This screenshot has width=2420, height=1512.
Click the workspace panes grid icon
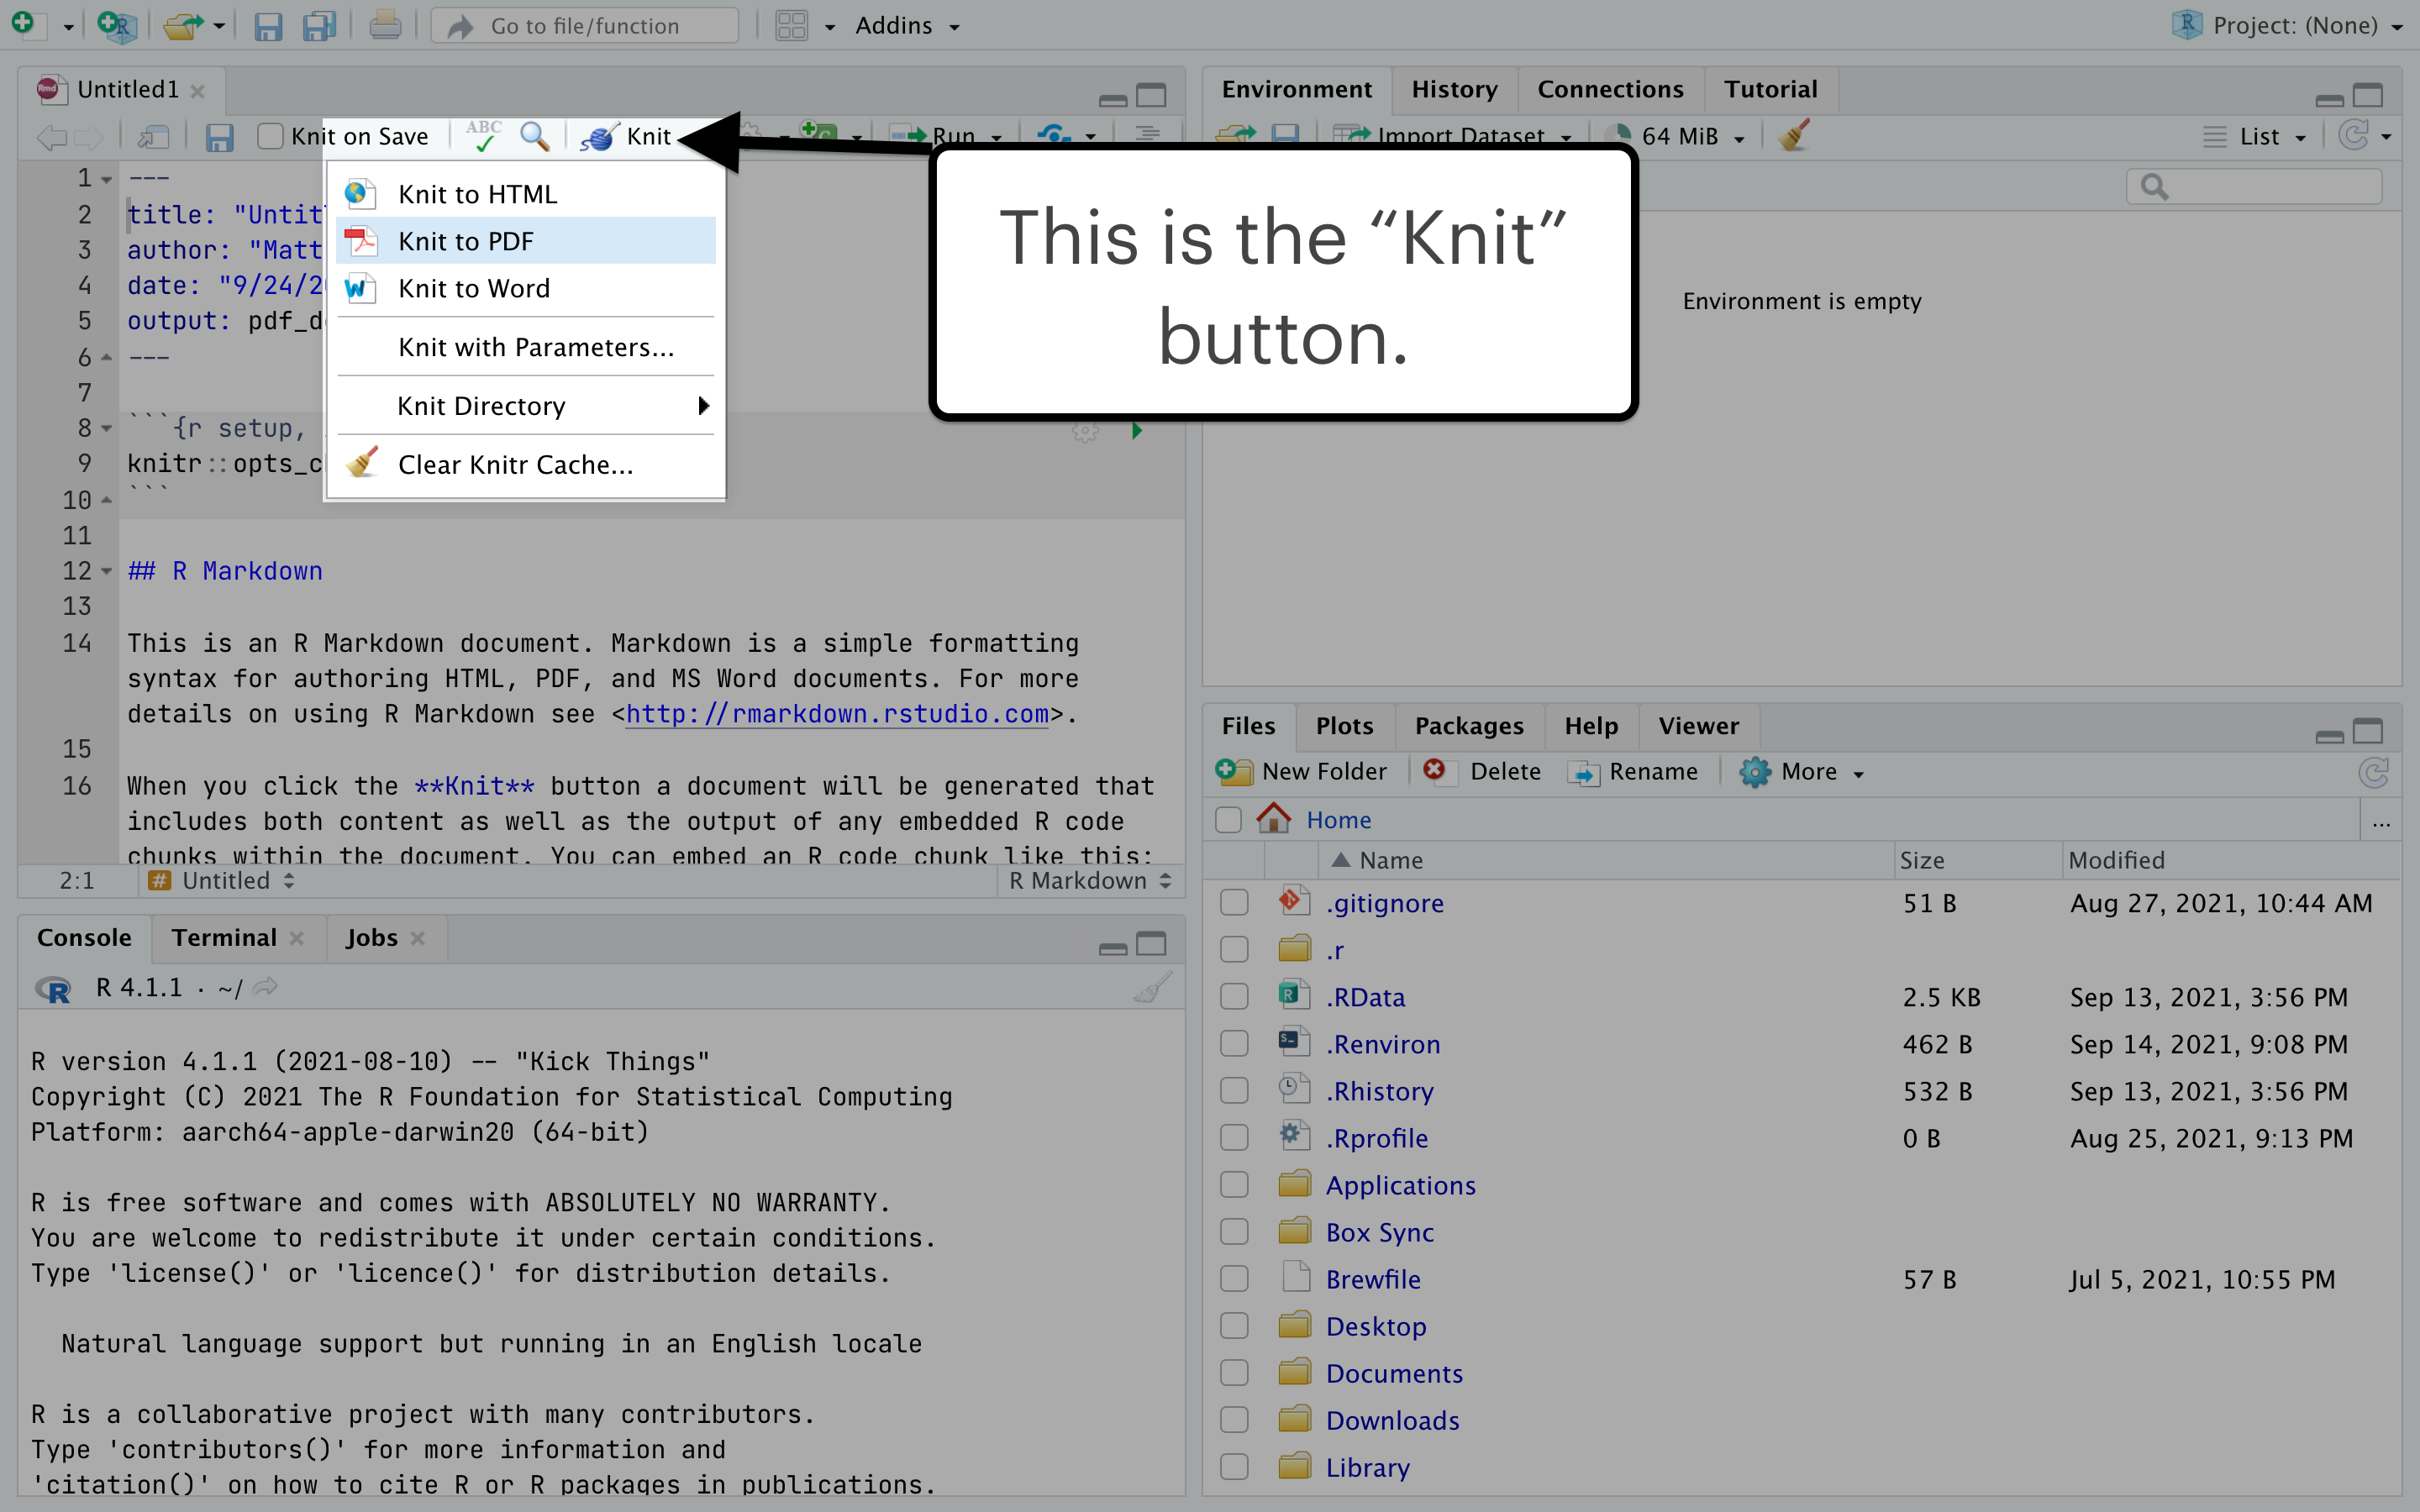click(791, 25)
